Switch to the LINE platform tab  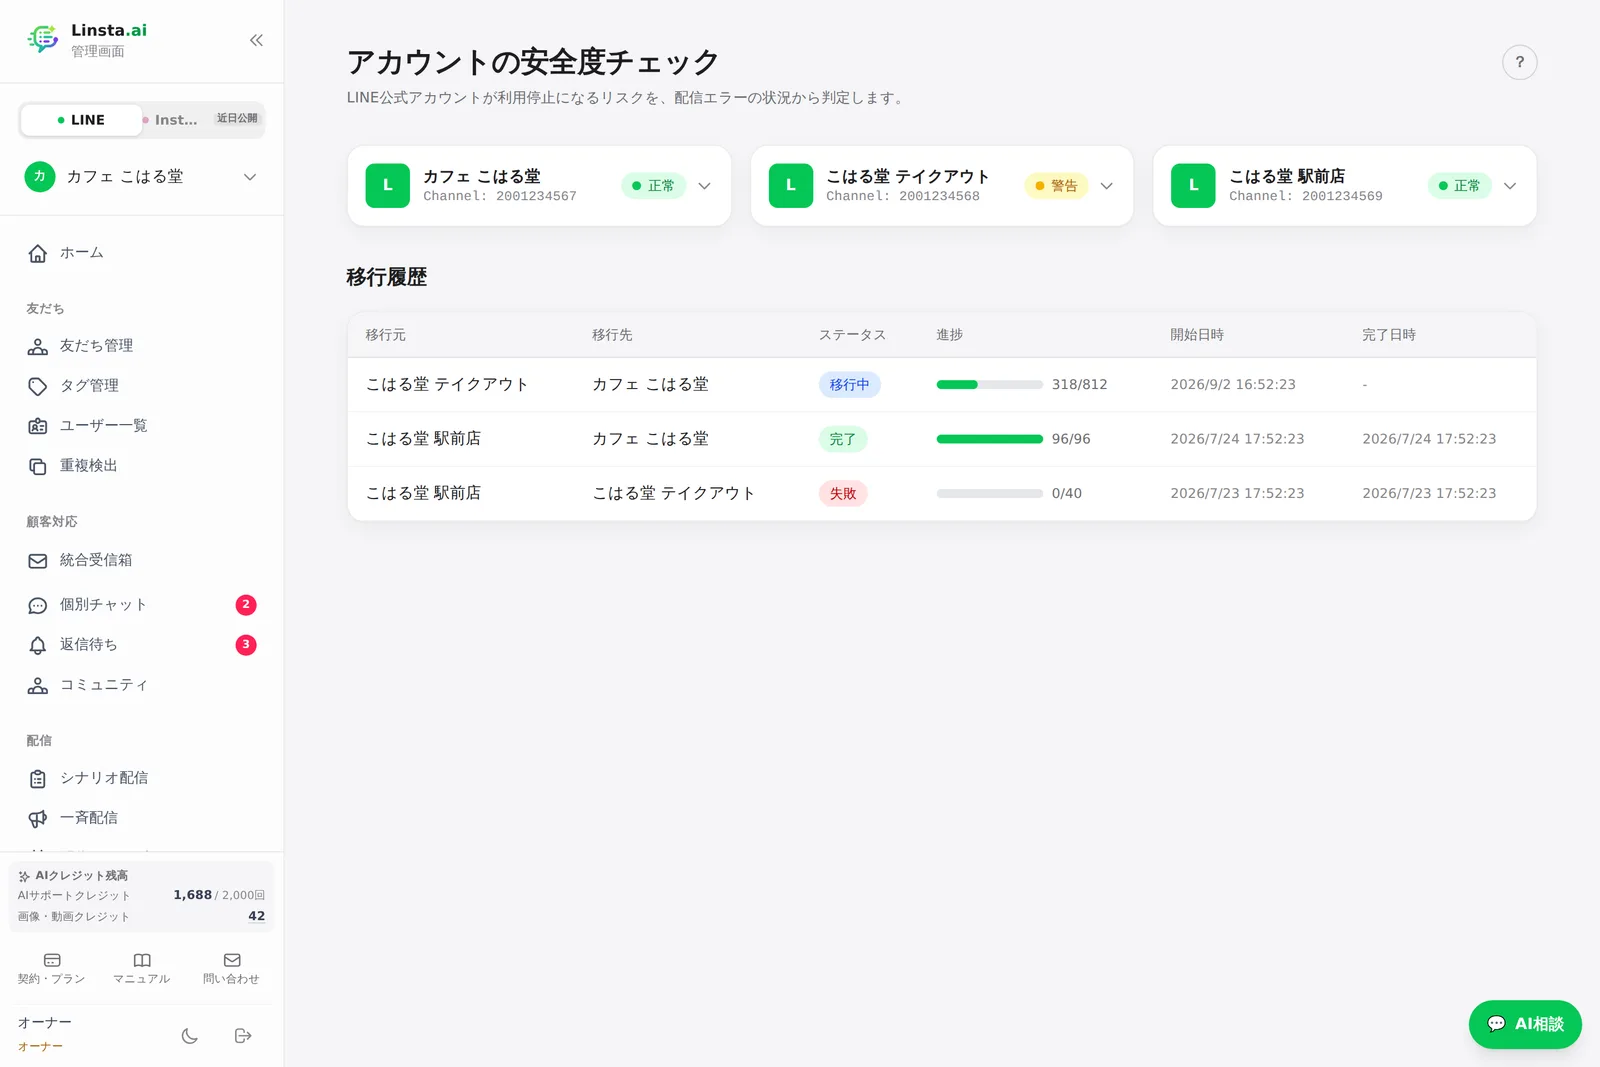[81, 120]
